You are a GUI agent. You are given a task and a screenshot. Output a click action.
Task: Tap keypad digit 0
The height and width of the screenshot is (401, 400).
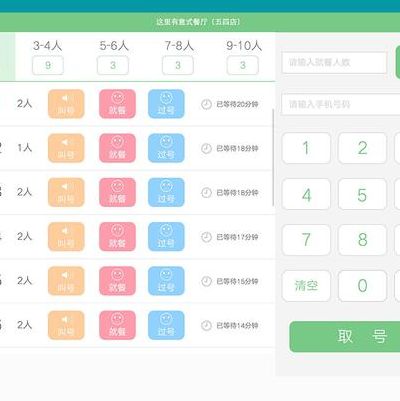click(x=362, y=286)
